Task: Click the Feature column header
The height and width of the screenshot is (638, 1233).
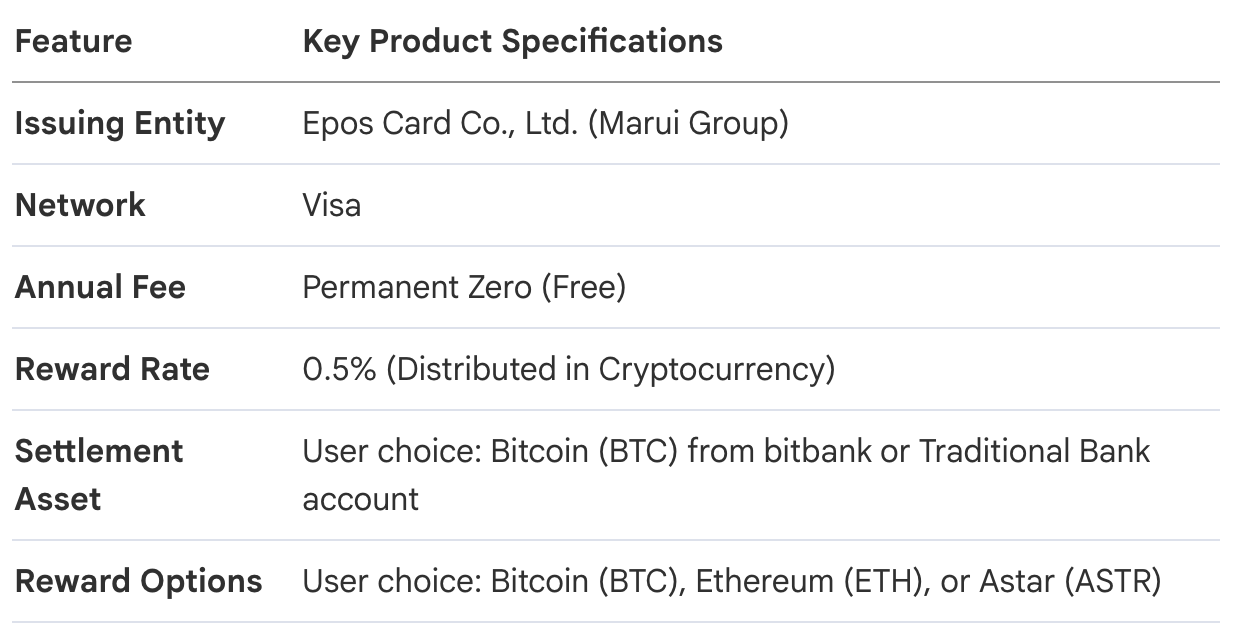Action: (73, 41)
